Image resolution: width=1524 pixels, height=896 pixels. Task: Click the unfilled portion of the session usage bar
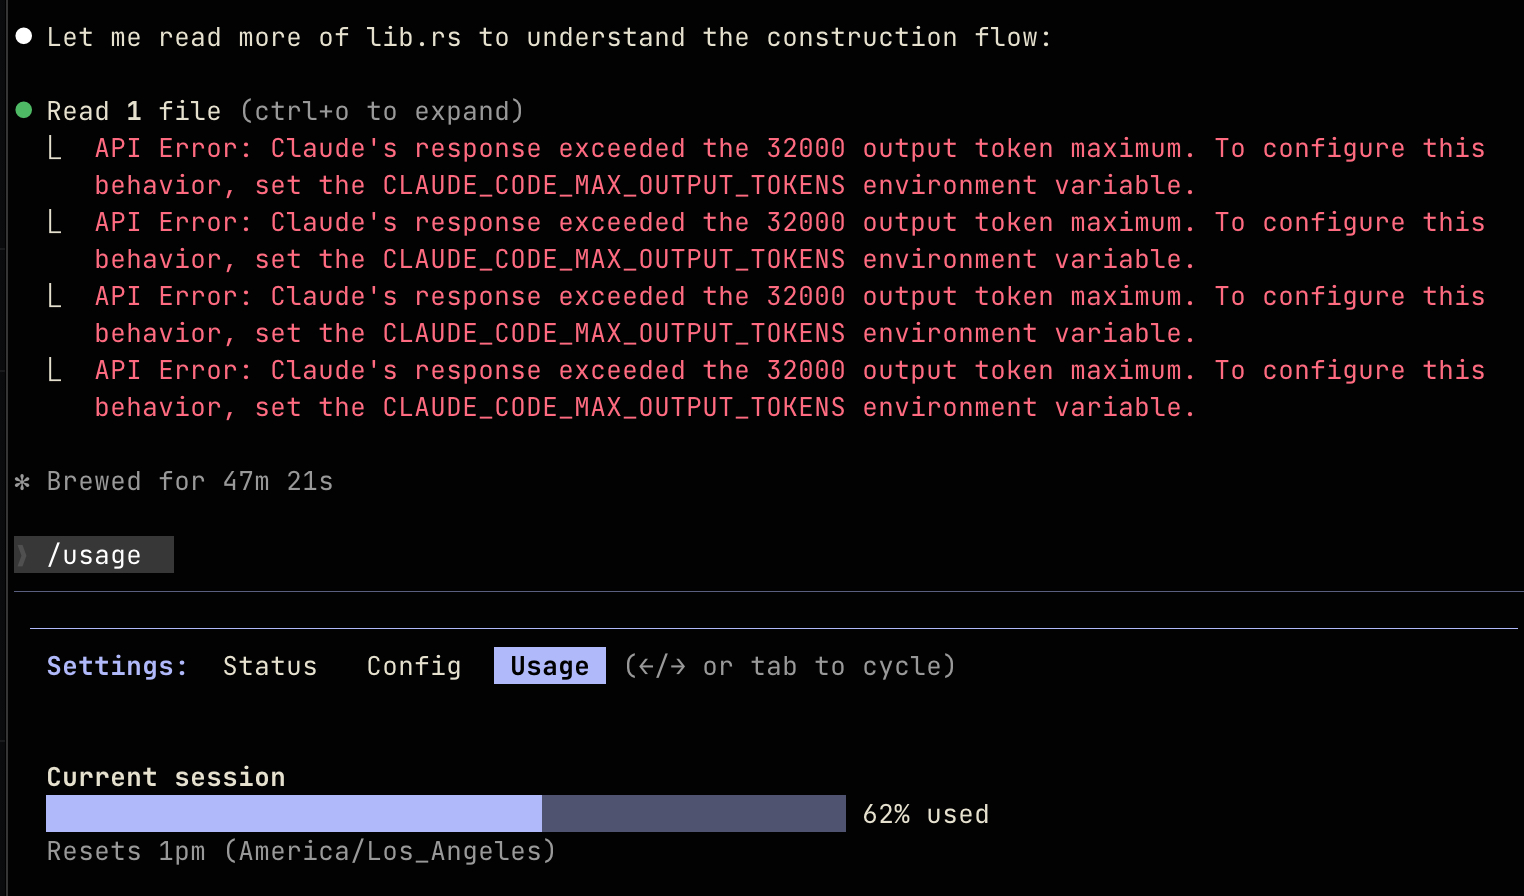click(x=693, y=814)
